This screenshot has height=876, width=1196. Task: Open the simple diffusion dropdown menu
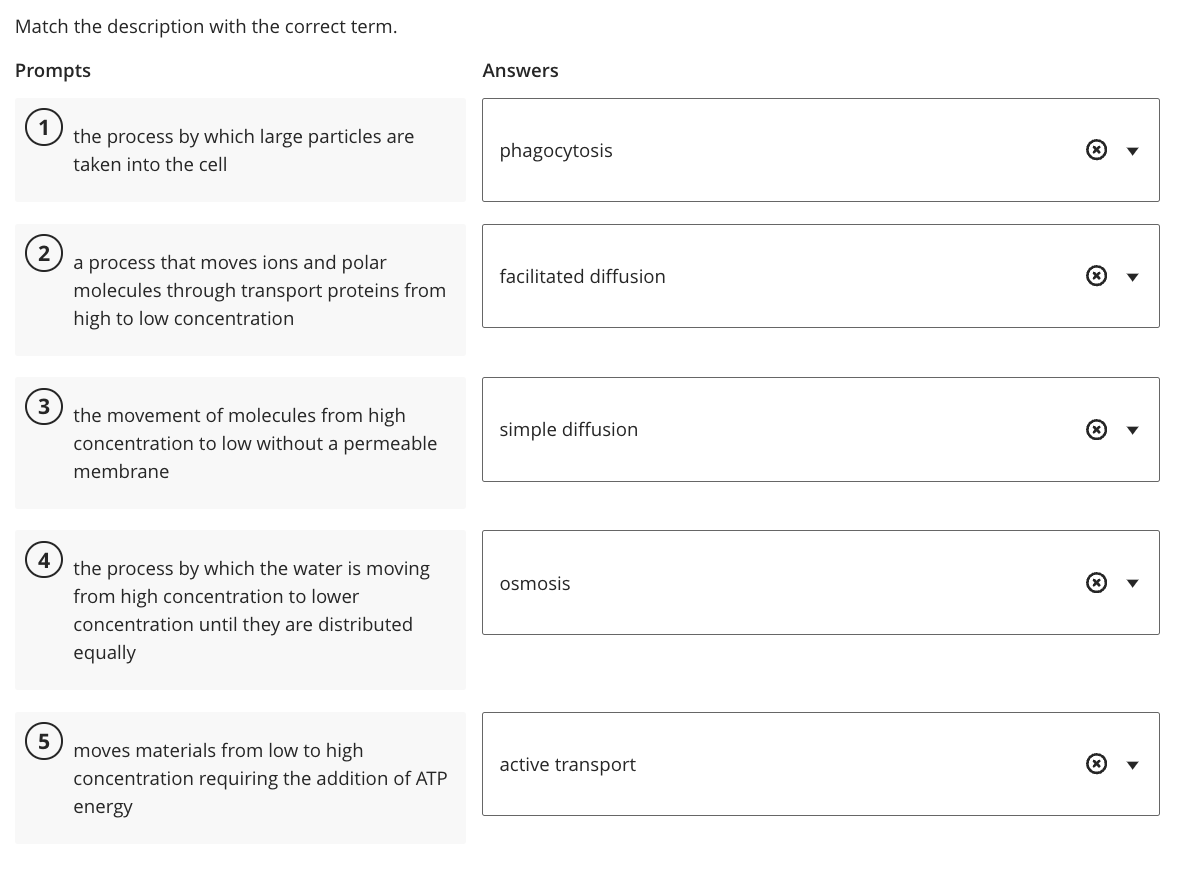pos(1132,429)
